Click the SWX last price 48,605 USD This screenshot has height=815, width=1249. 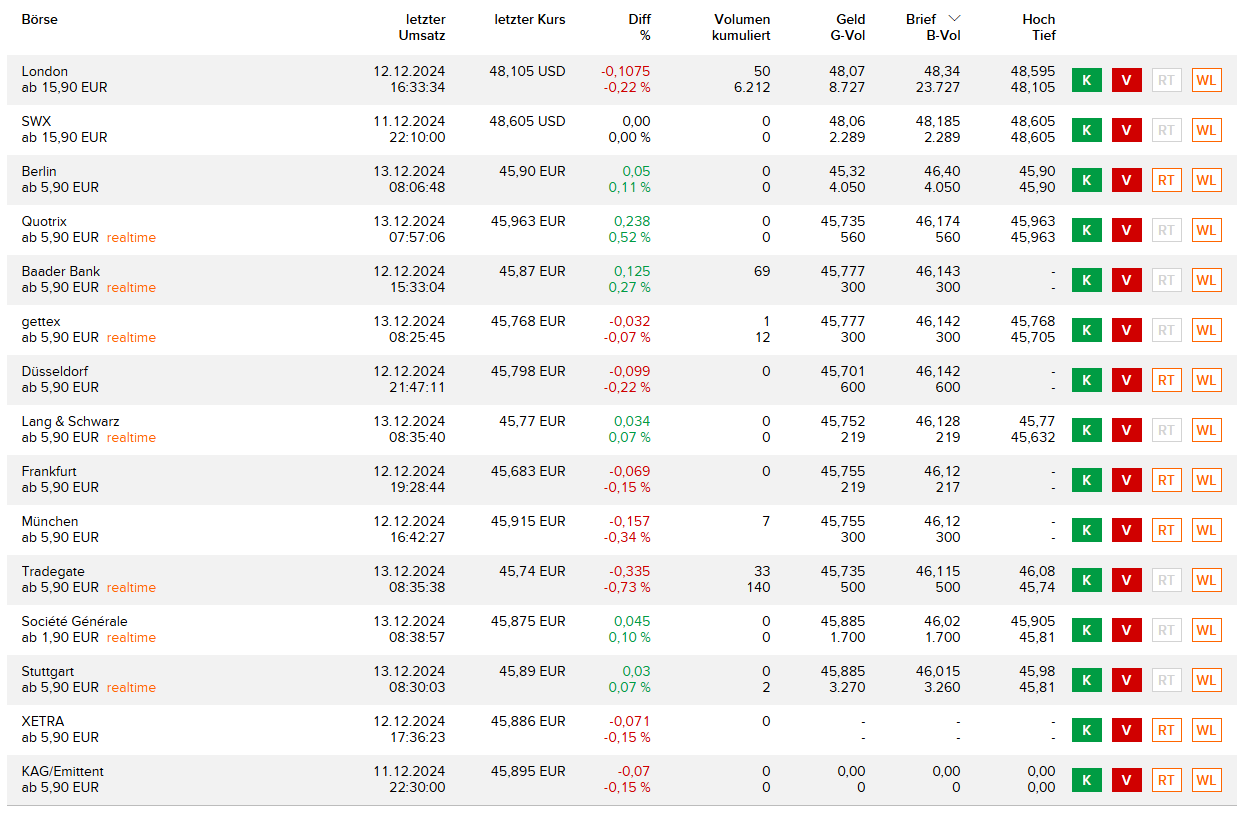(527, 121)
